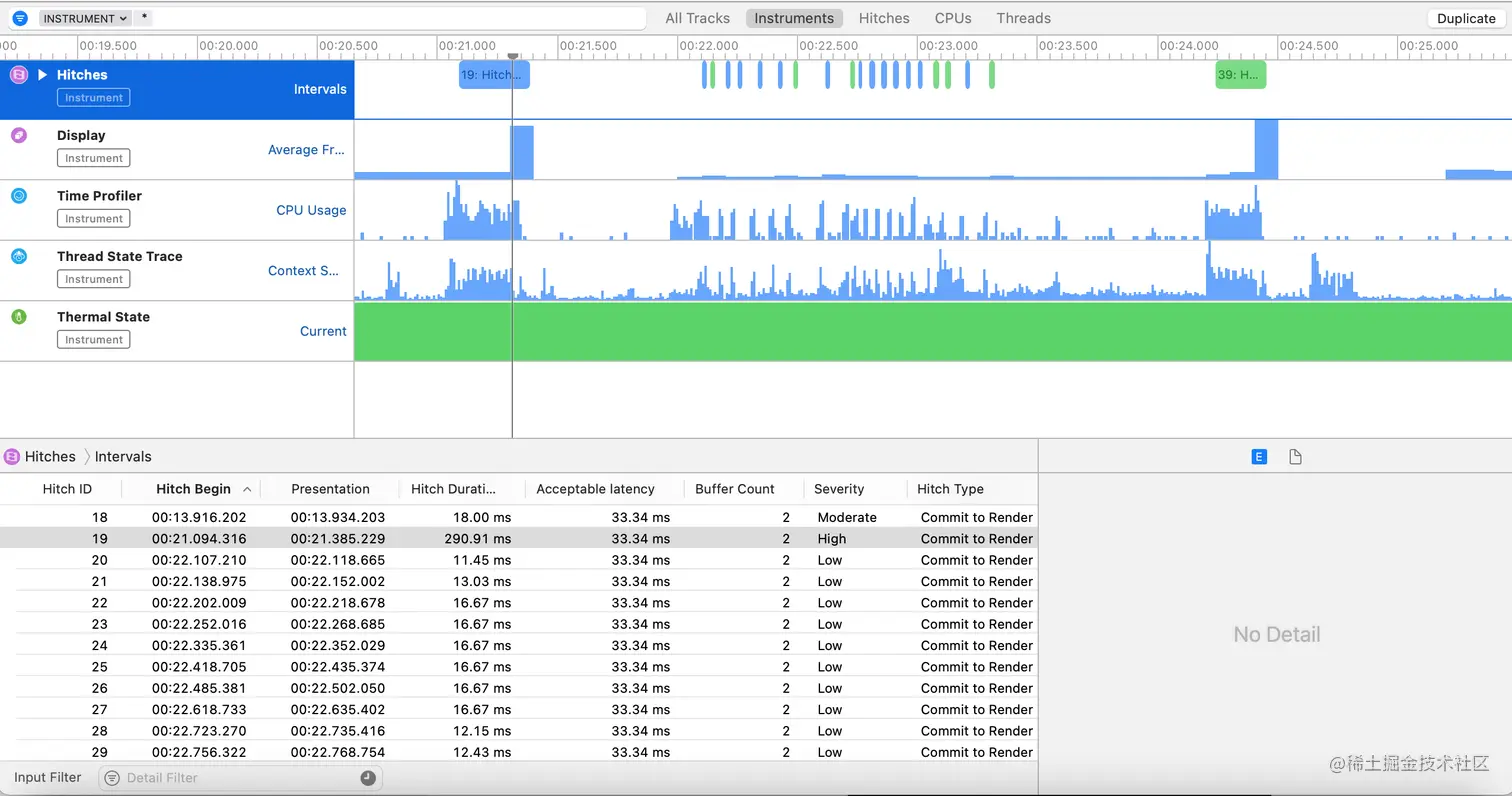
Task: Select green hitch interval 39 in the timeline
Action: 1240,75
